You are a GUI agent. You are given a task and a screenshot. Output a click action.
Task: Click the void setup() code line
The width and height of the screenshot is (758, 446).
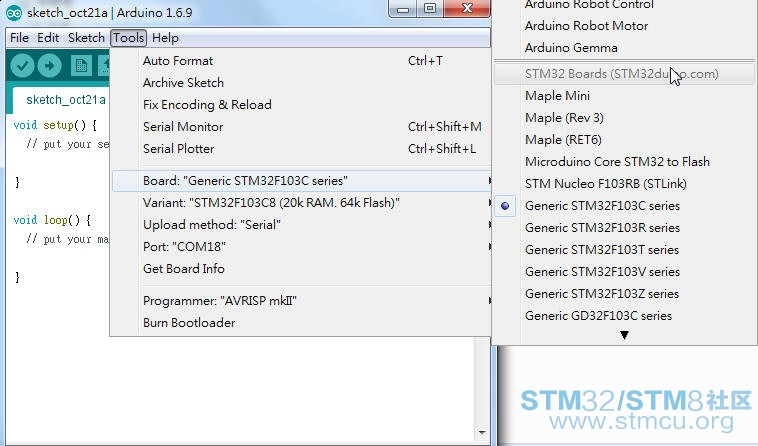55,125
